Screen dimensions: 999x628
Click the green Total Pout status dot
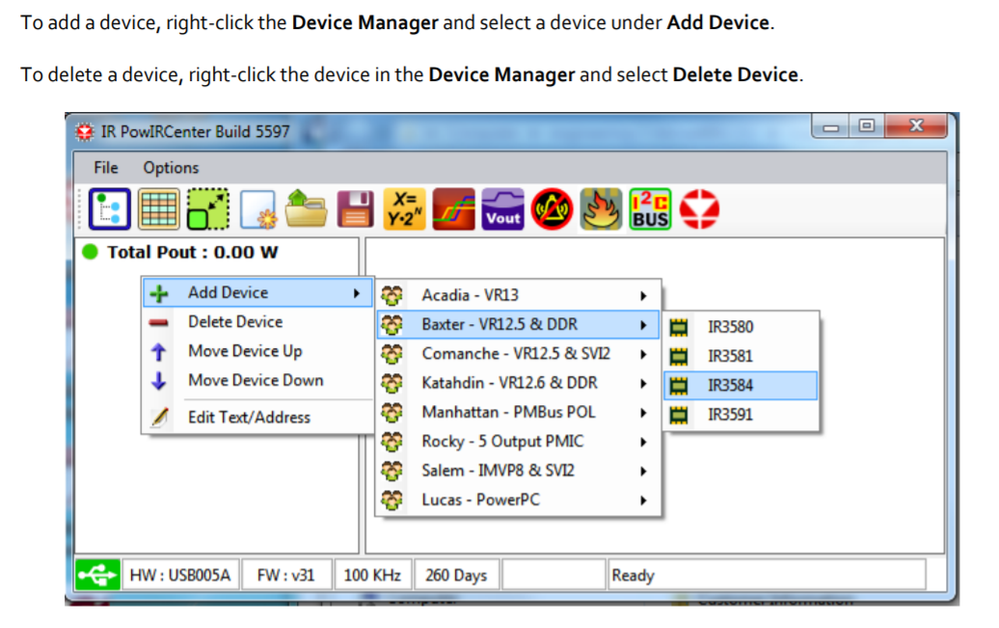pos(90,252)
